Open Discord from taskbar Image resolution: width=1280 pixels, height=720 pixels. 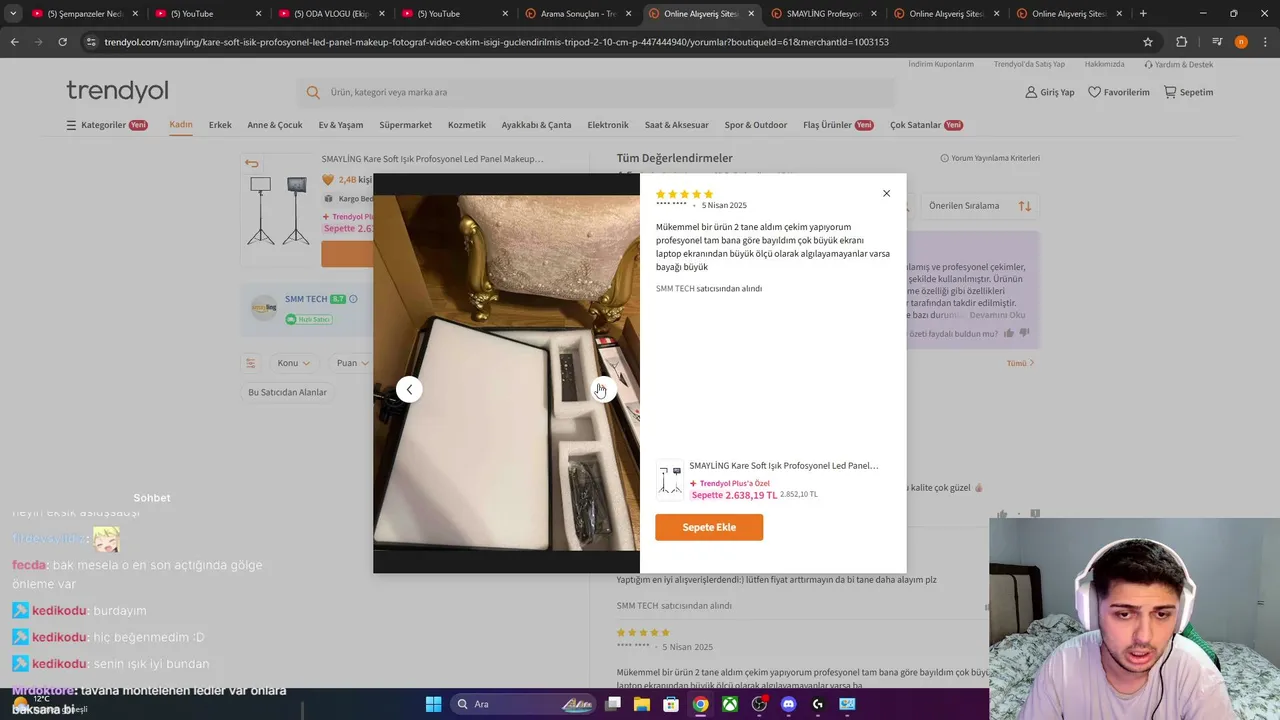tap(788, 704)
